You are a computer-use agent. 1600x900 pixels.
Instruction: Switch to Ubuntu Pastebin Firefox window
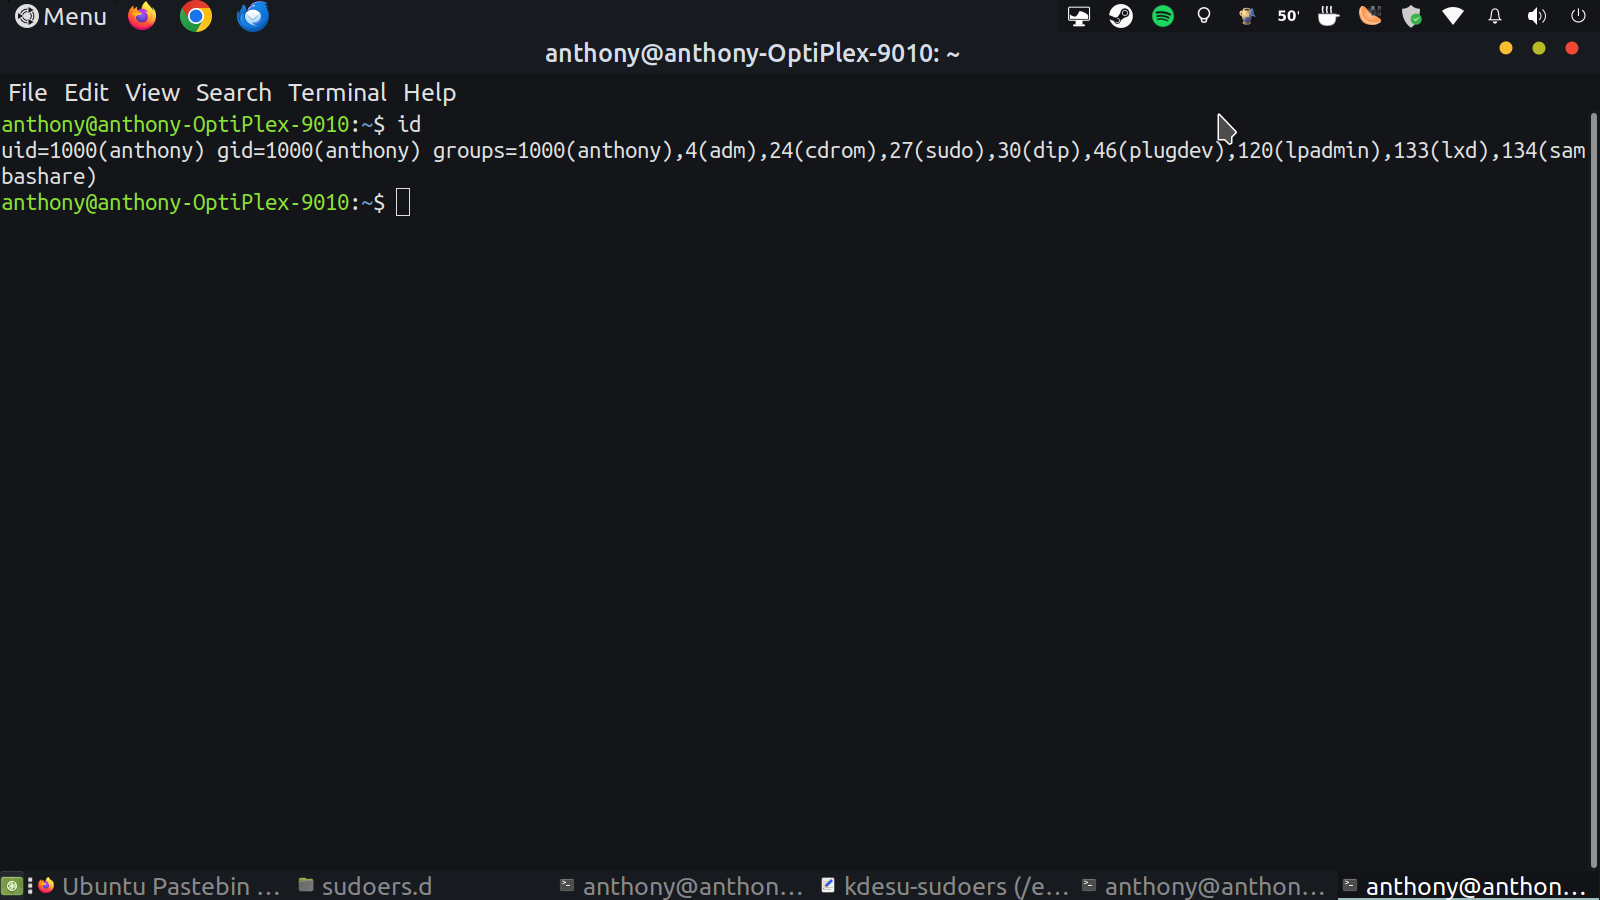click(160, 886)
